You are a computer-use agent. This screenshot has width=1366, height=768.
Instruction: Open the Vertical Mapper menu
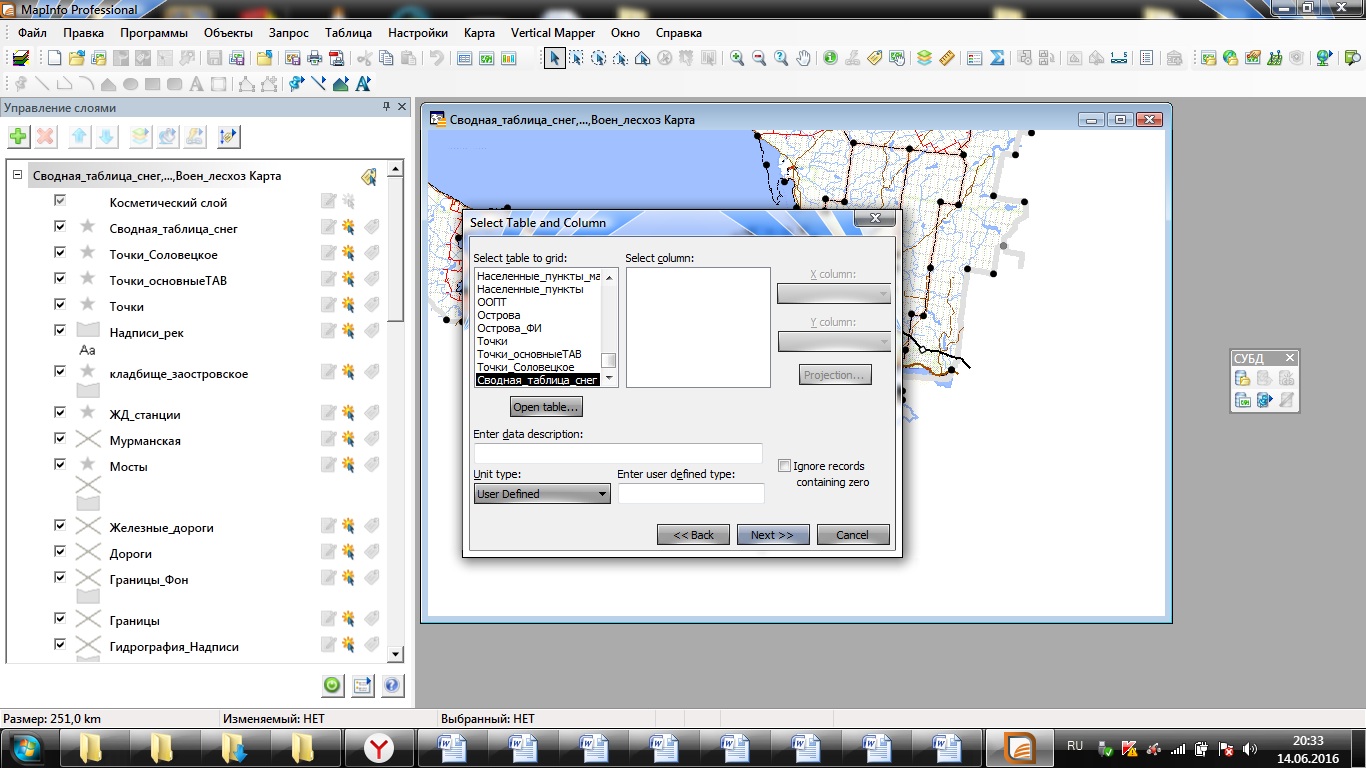point(552,32)
